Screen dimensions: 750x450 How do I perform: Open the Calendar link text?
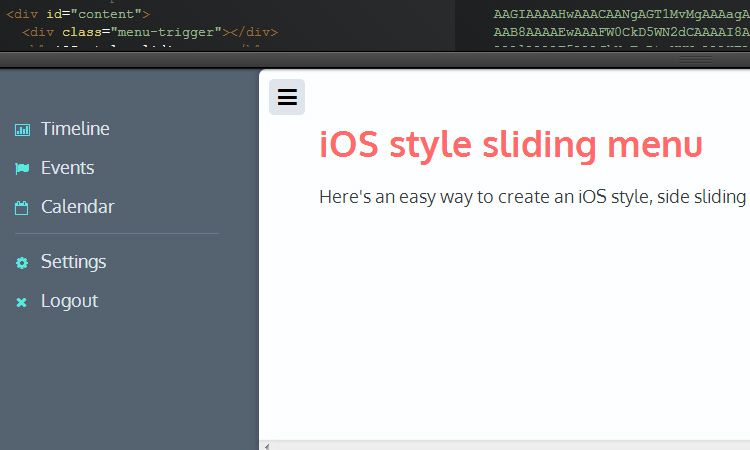click(x=77, y=207)
